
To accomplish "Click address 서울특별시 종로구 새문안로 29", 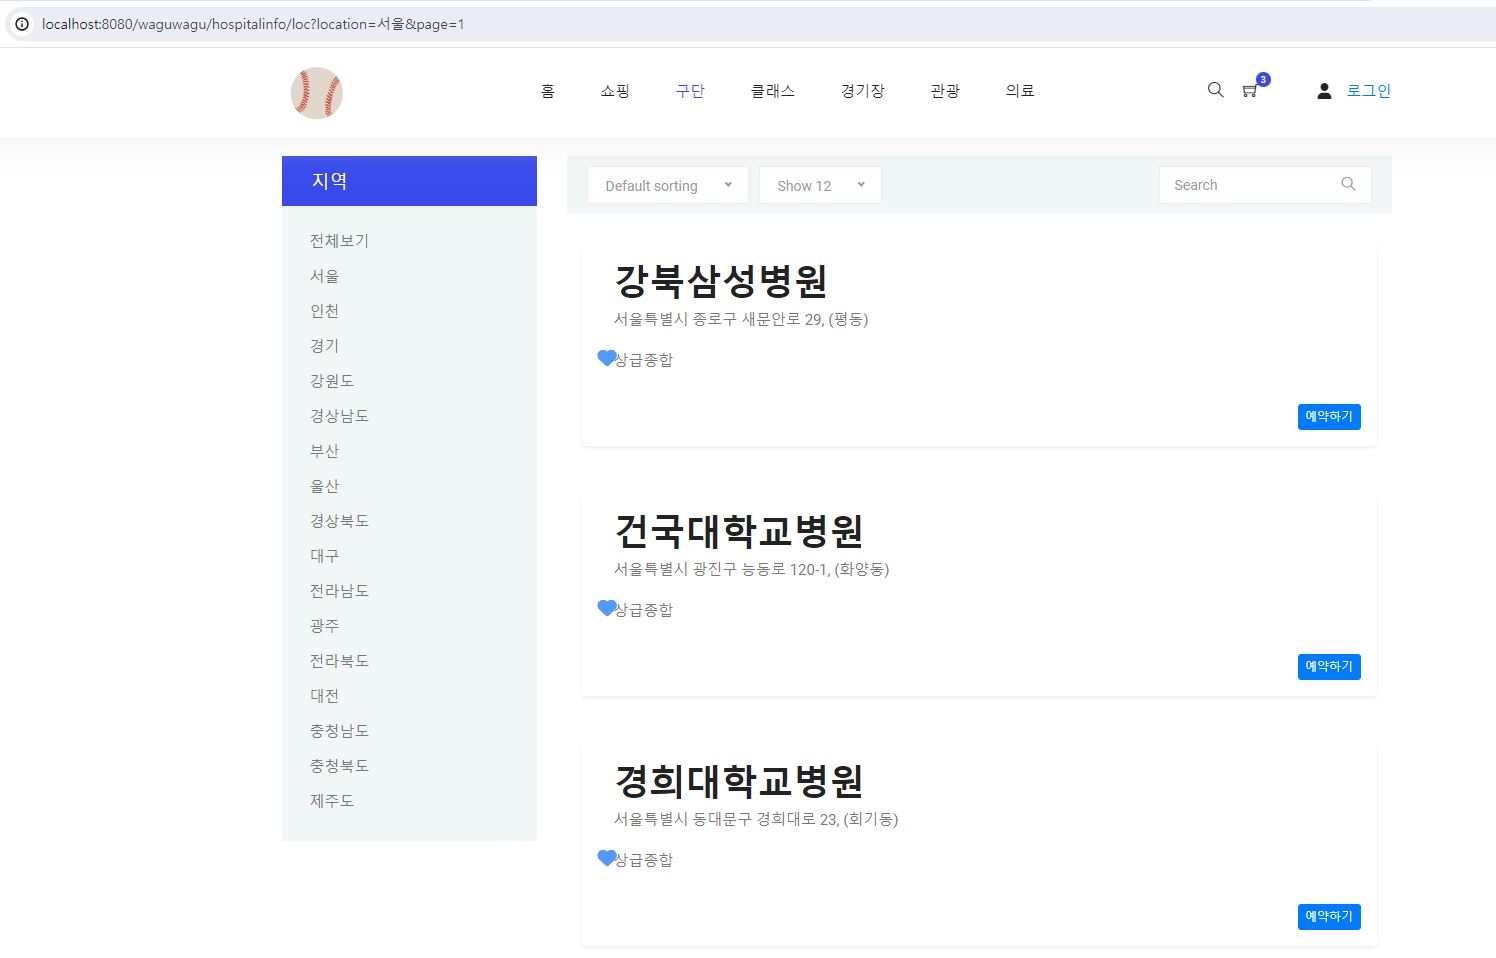I will coord(741,319).
